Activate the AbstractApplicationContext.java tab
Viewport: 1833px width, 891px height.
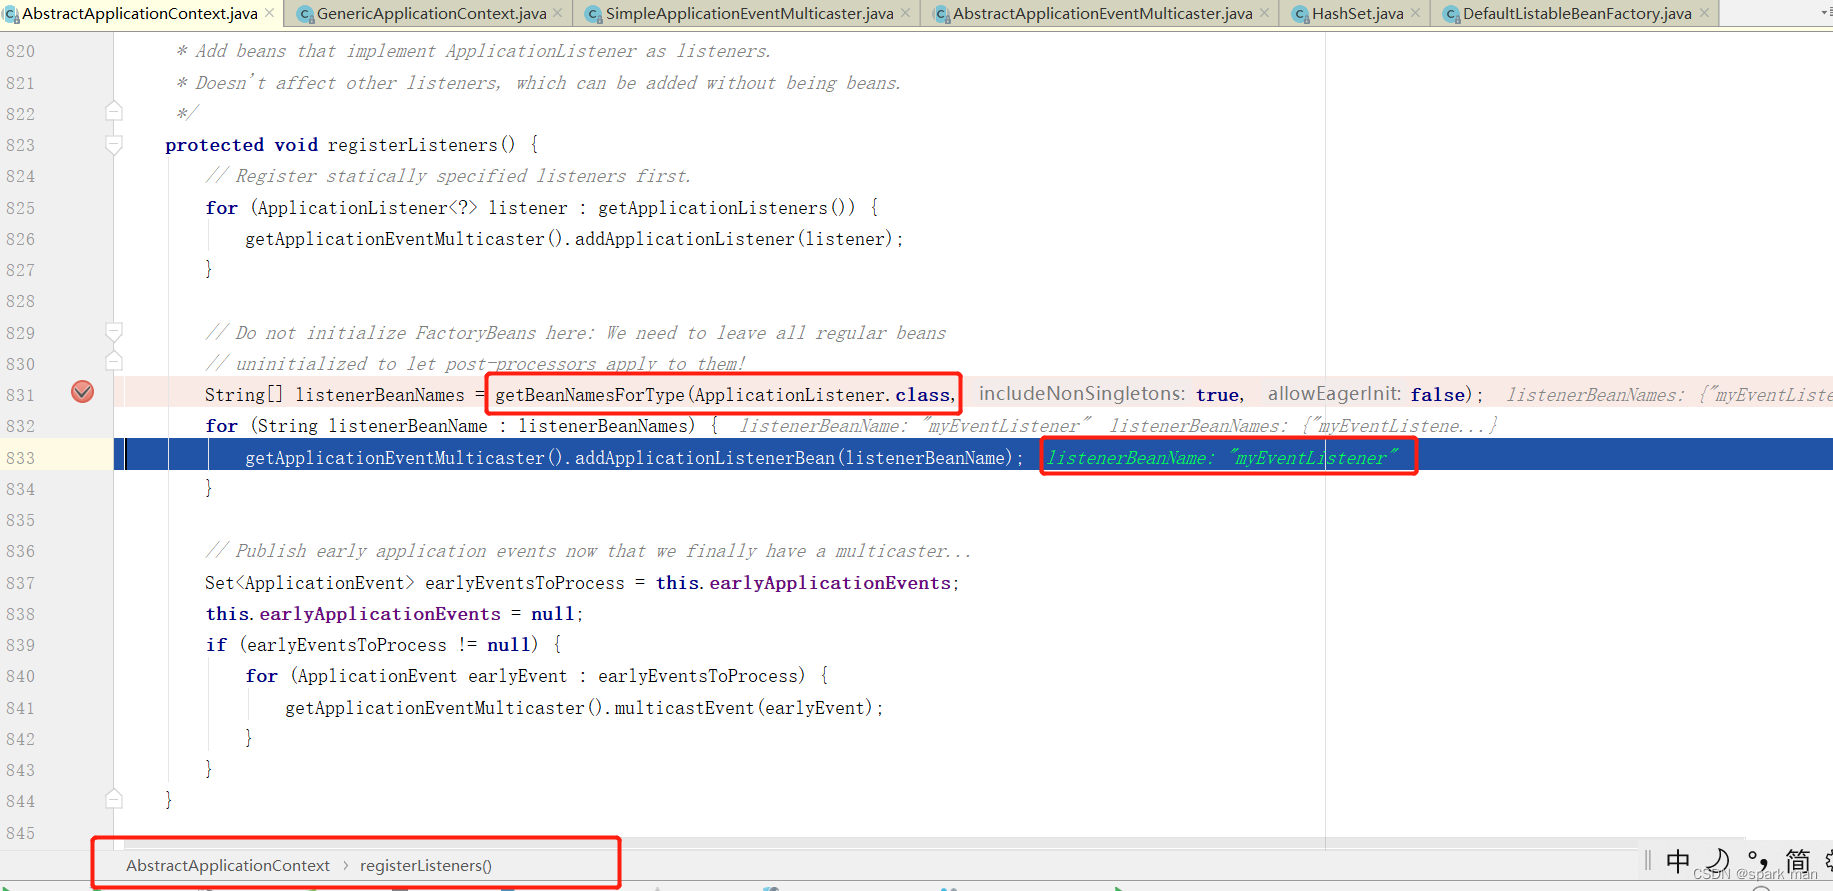point(140,13)
